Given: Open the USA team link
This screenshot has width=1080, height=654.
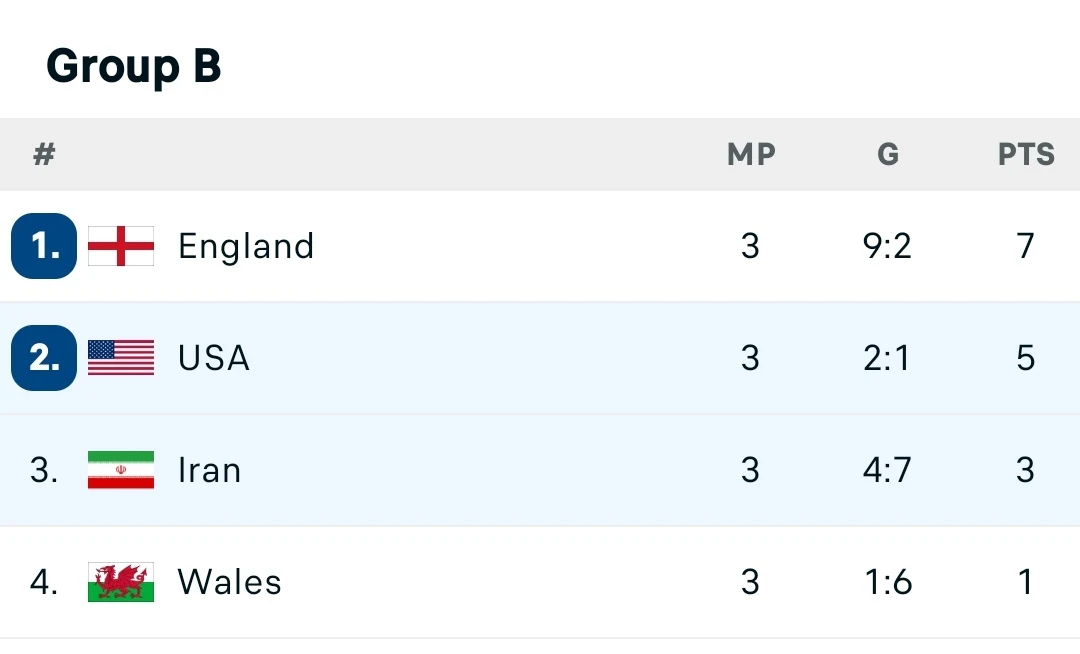Looking at the screenshot, I should 214,358.
